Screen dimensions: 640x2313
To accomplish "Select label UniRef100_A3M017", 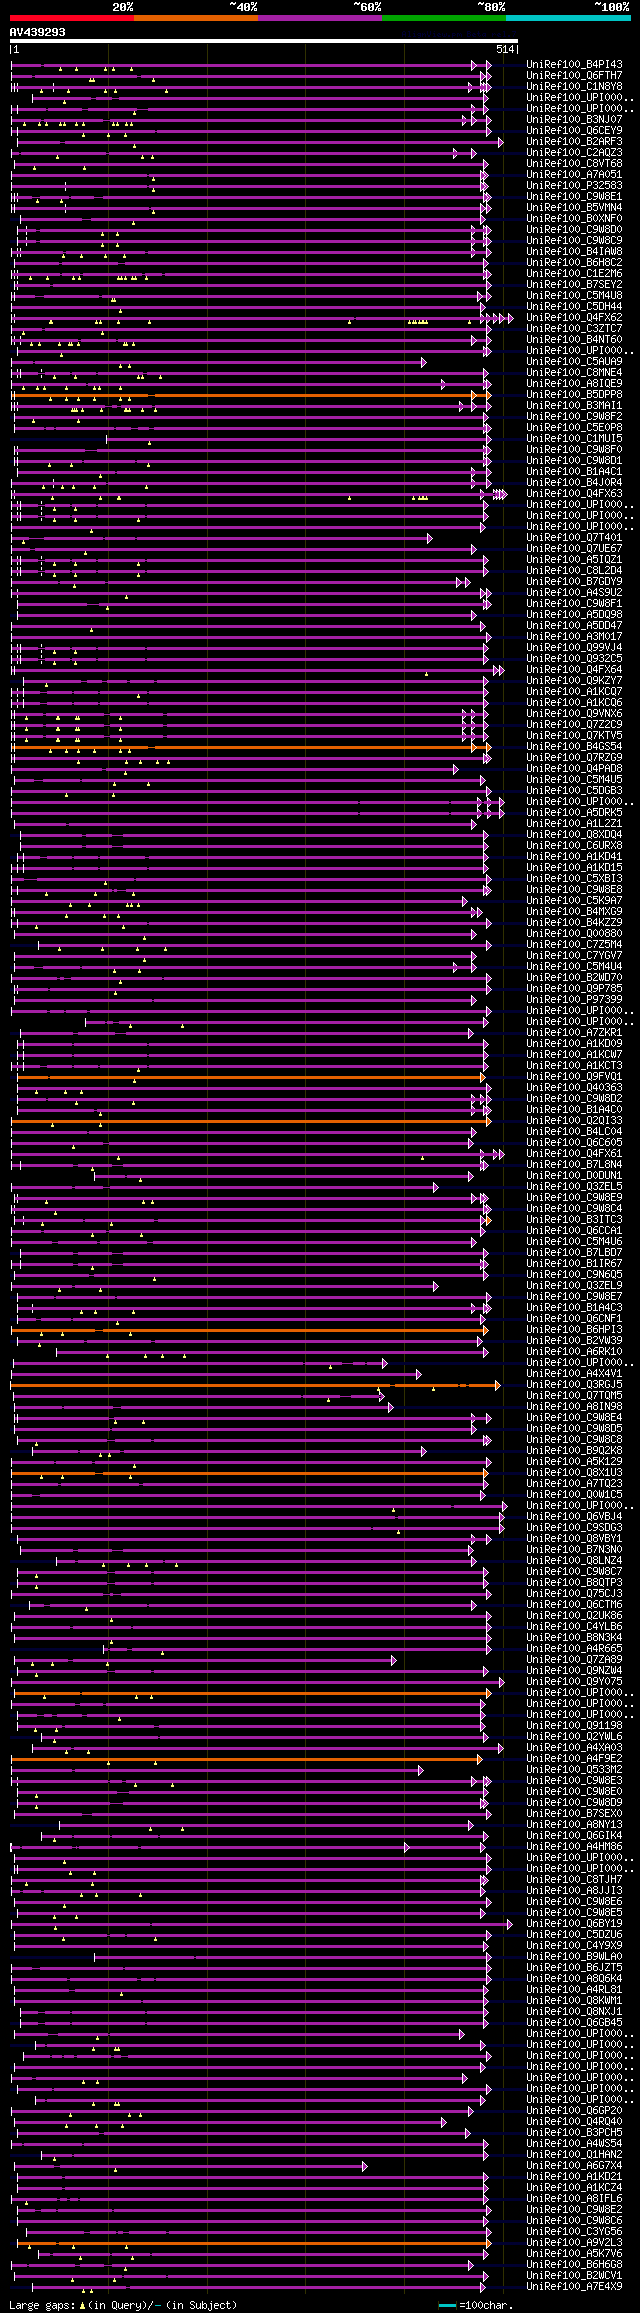I will click(x=574, y=636).
